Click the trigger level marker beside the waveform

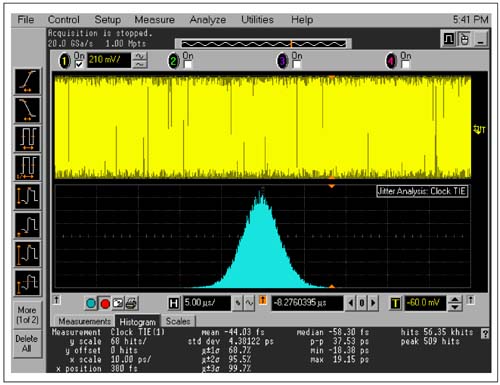(x=479, y=129)
